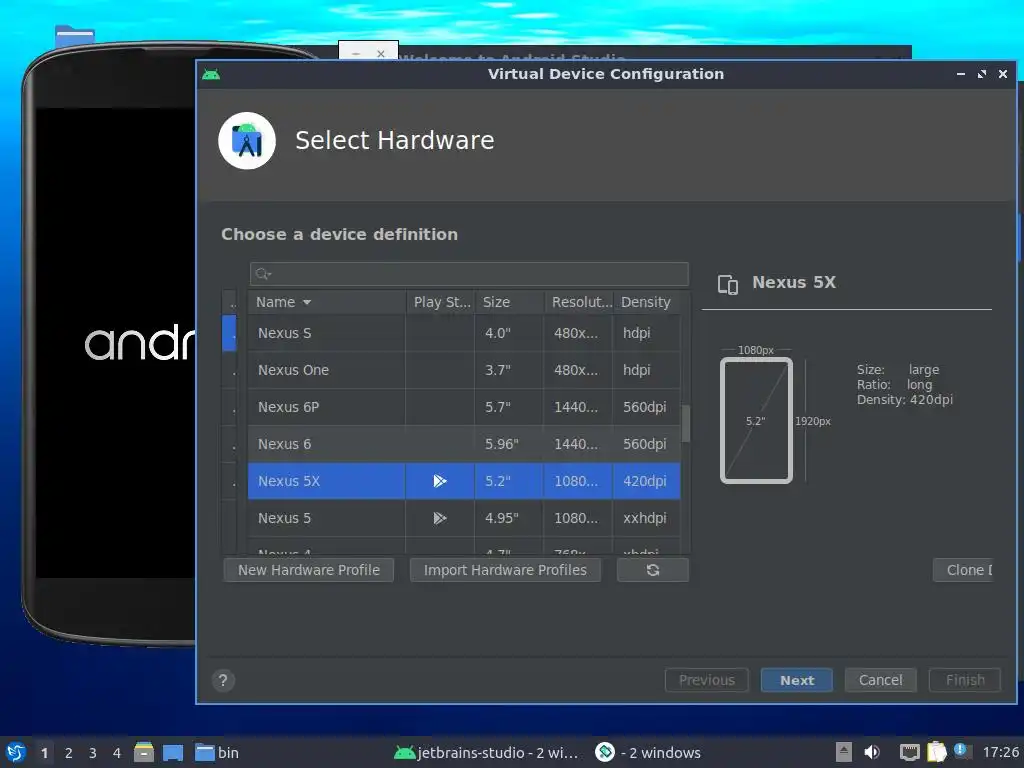
Task: Click the eject/removable media tray icon
Action: [844, 752]
